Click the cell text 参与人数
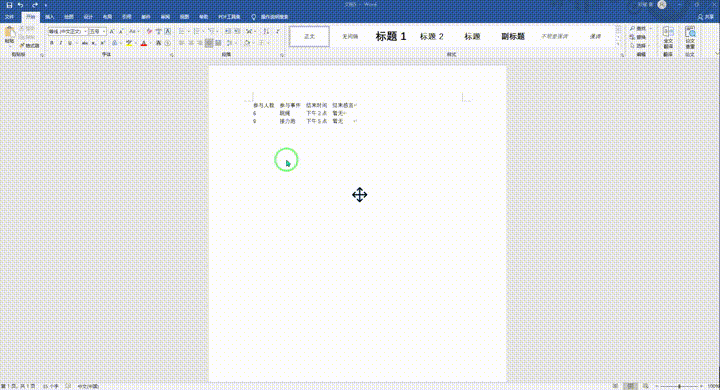This screenshot has width=720, height=390. (x=264, y=105)
